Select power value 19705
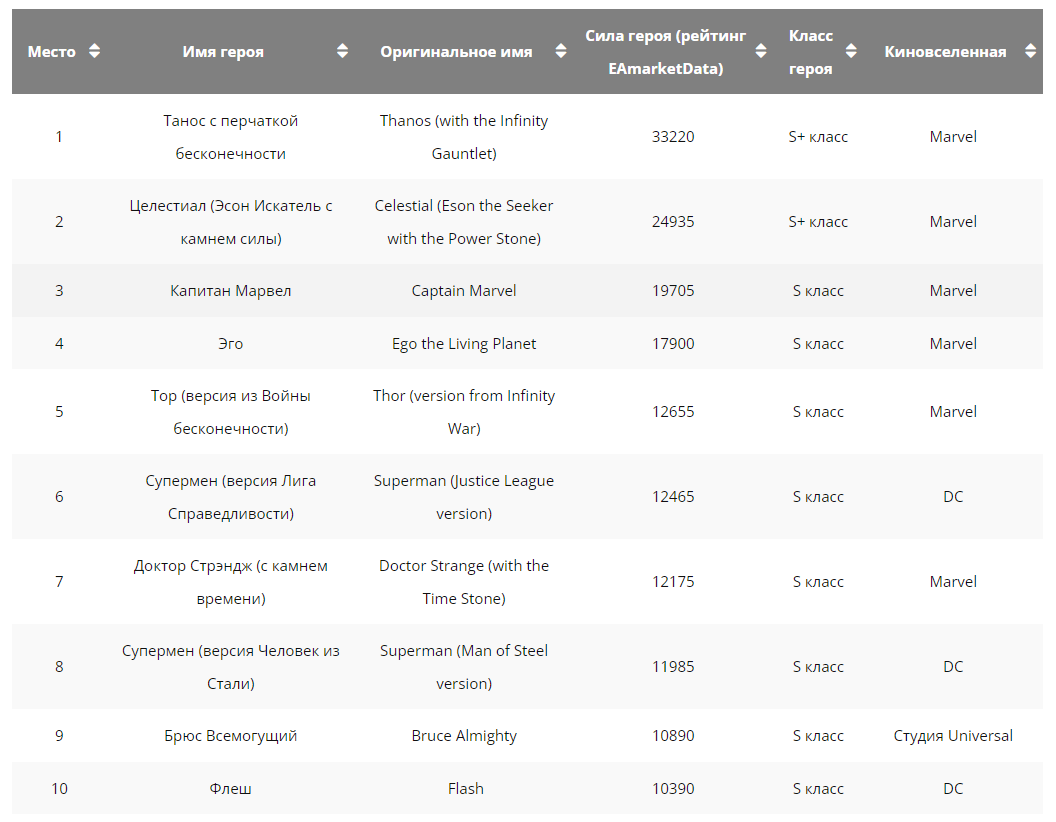1056x822 pixels. click(673, 291)
